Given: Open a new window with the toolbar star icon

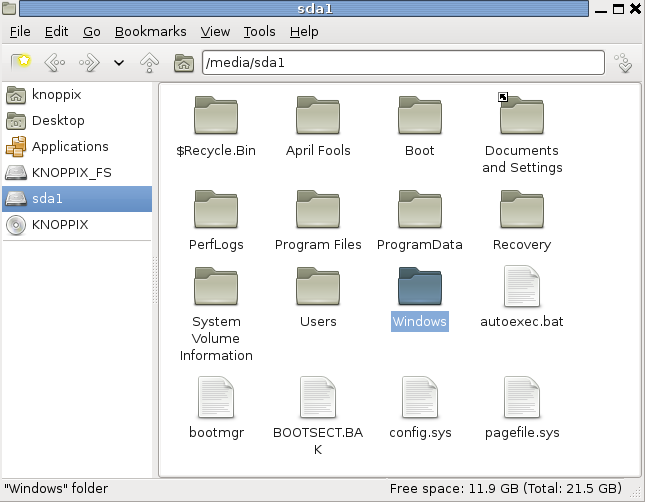Looking at the screenshot, I should (21, 63).
